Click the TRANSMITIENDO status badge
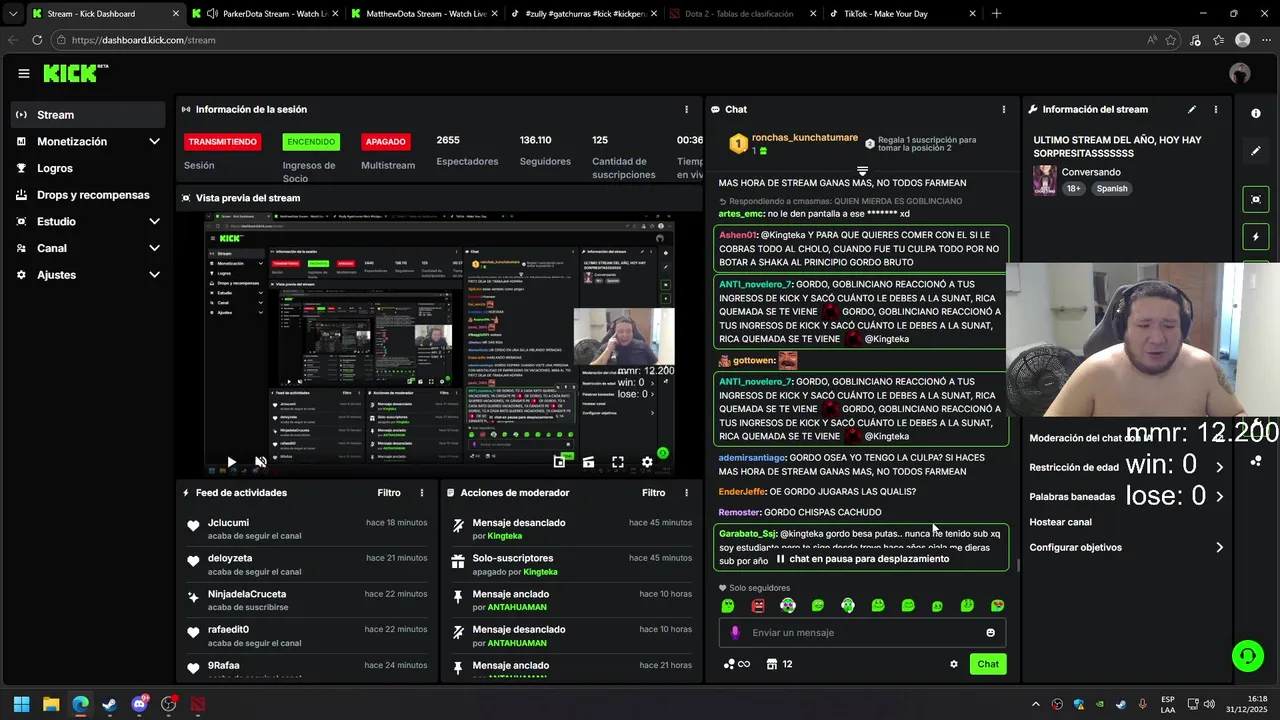The width and height of the screenshot is (1280, 720). (x=223, y=142)
